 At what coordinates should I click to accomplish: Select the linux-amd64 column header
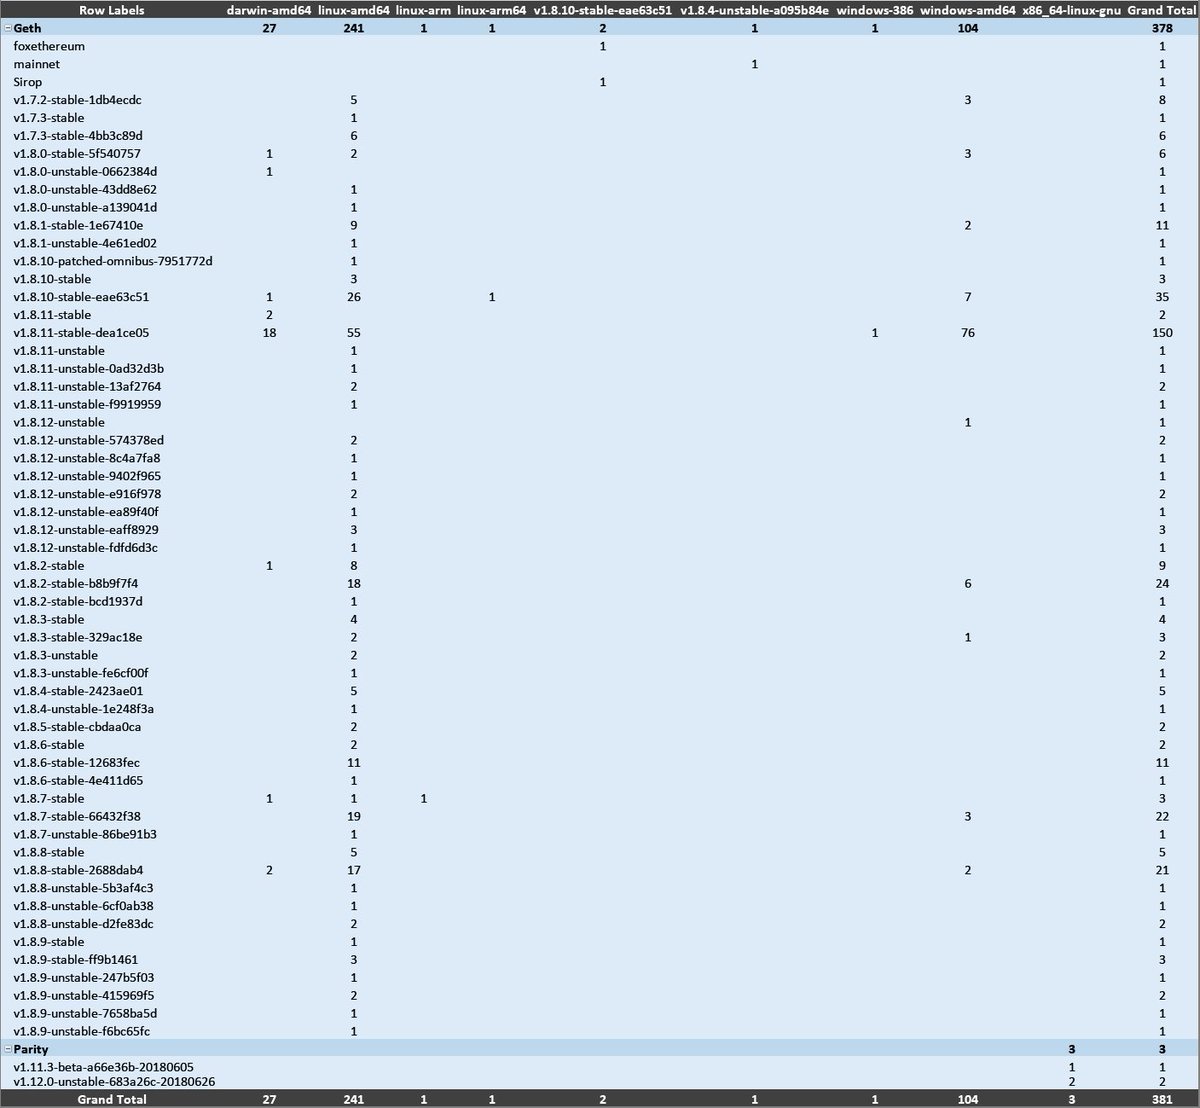pos(354,10)
